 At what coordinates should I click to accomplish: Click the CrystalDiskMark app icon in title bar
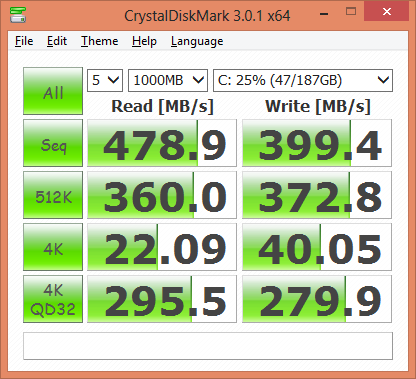(x=18, y=15)
